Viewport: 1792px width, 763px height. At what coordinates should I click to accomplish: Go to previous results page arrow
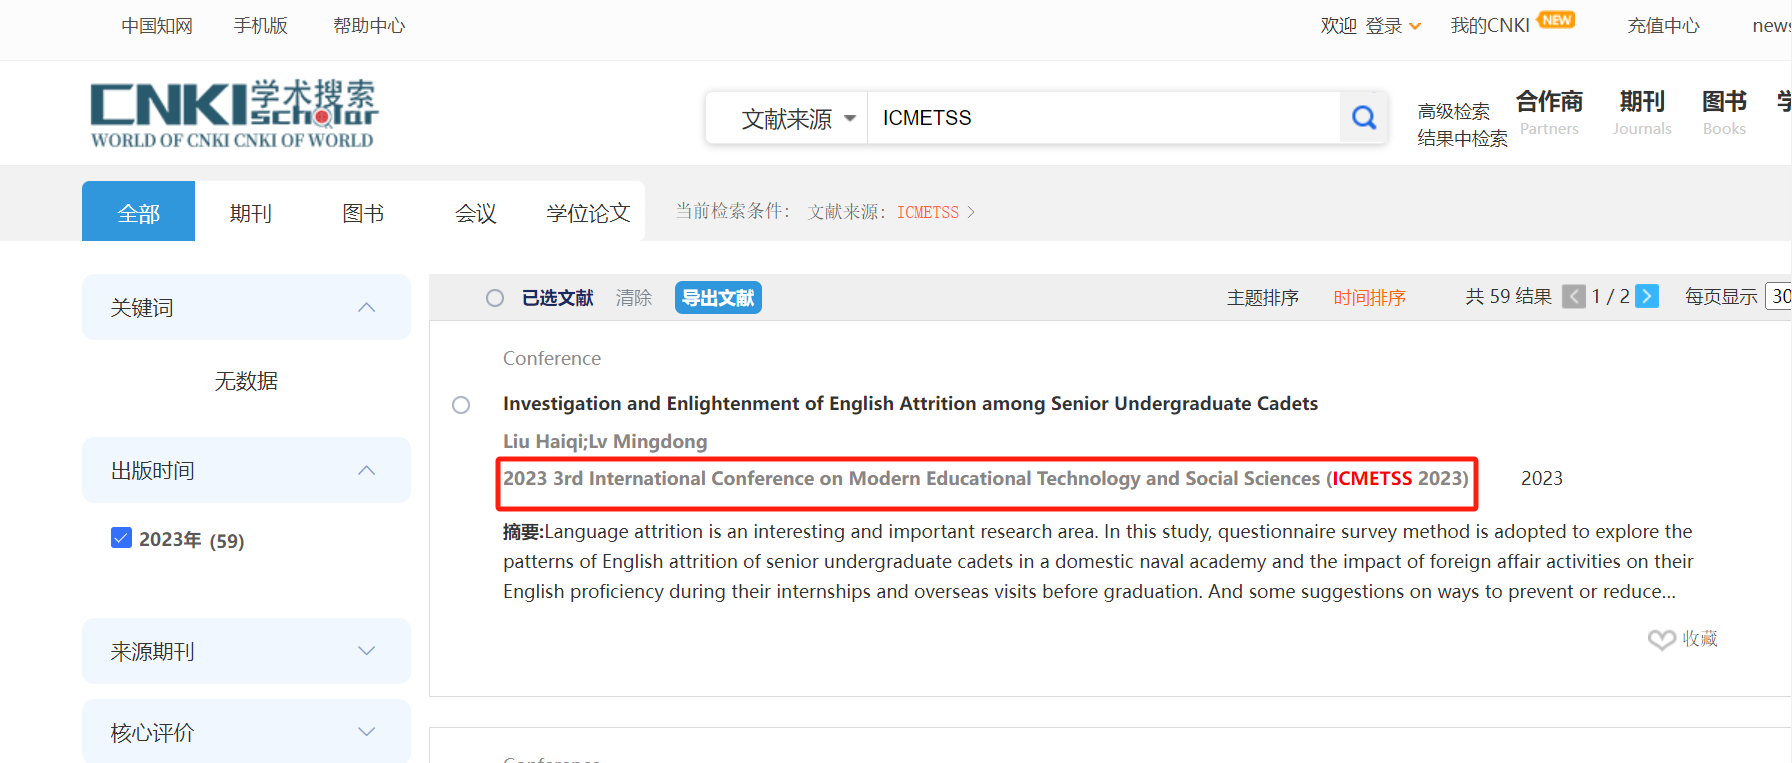coord(1574,296)
